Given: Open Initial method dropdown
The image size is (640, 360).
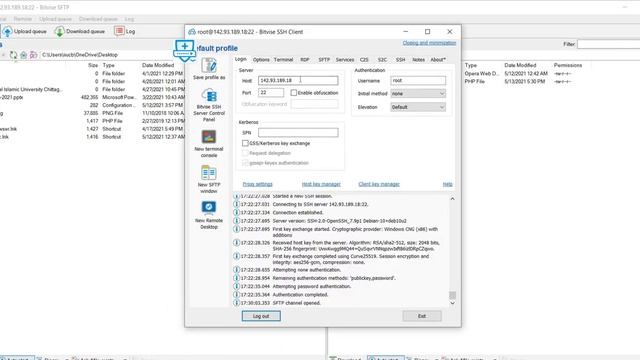Looking at the screenshot, I should (x=418, y=93).
